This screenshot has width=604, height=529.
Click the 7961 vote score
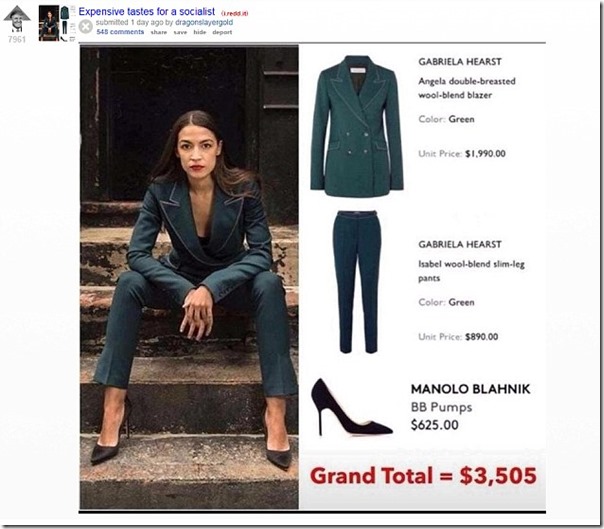(17, 39)
